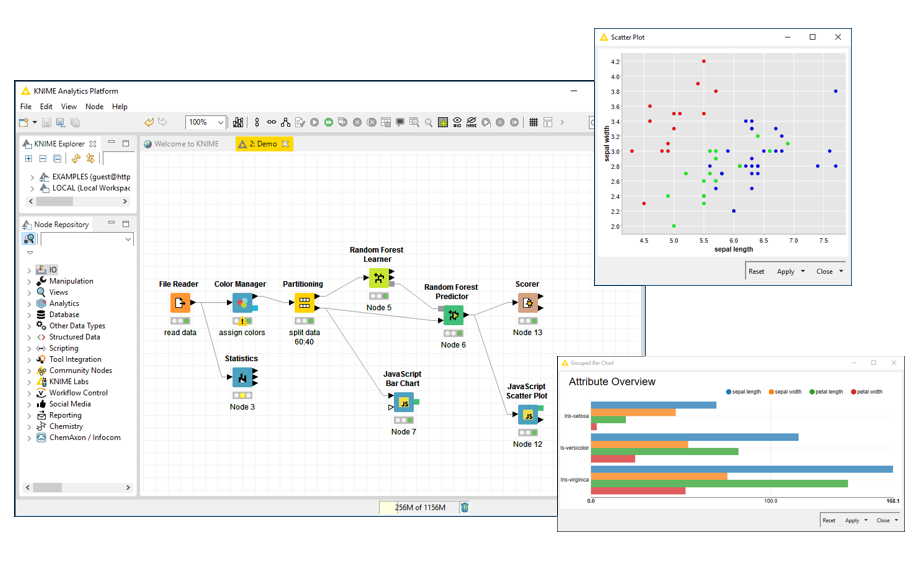Image resolution: width=920 pixels, height=567 pixels.
Task: Open the File menu
Action: tap(26, 106)
